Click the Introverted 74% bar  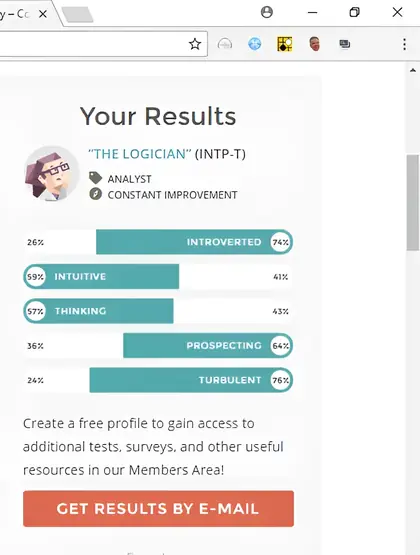tap(194, 242)
